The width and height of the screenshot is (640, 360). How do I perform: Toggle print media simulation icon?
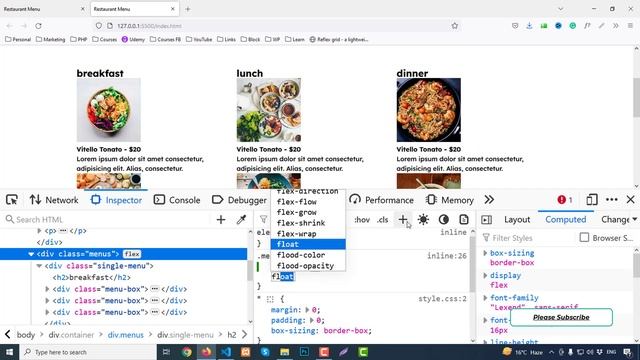tap(464, 220)
